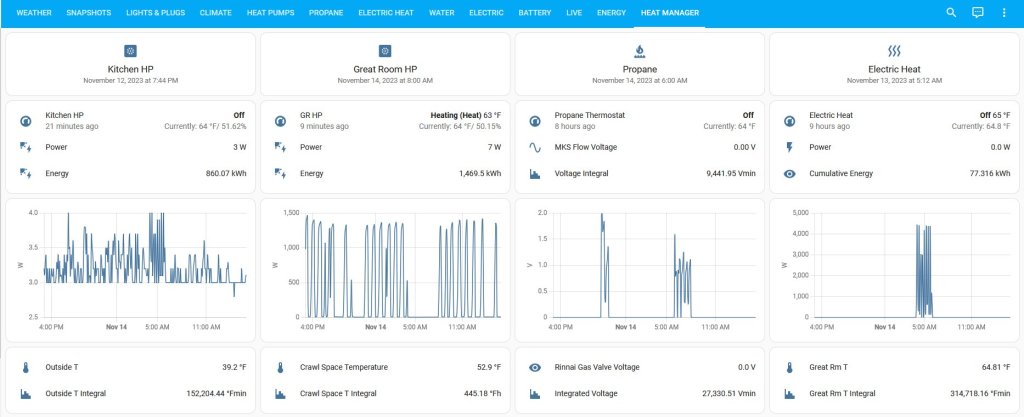Click the Outside T thermometer icon
This screenshot has width=1024, height=417.
[25, 367]
